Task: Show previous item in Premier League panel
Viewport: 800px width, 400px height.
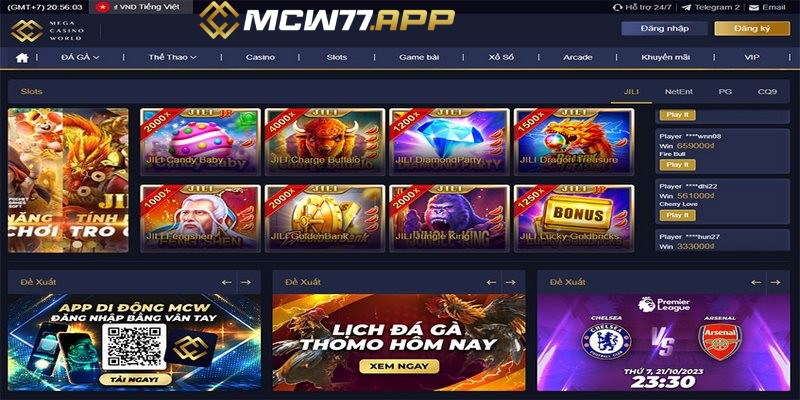Action: pos(756,282)
